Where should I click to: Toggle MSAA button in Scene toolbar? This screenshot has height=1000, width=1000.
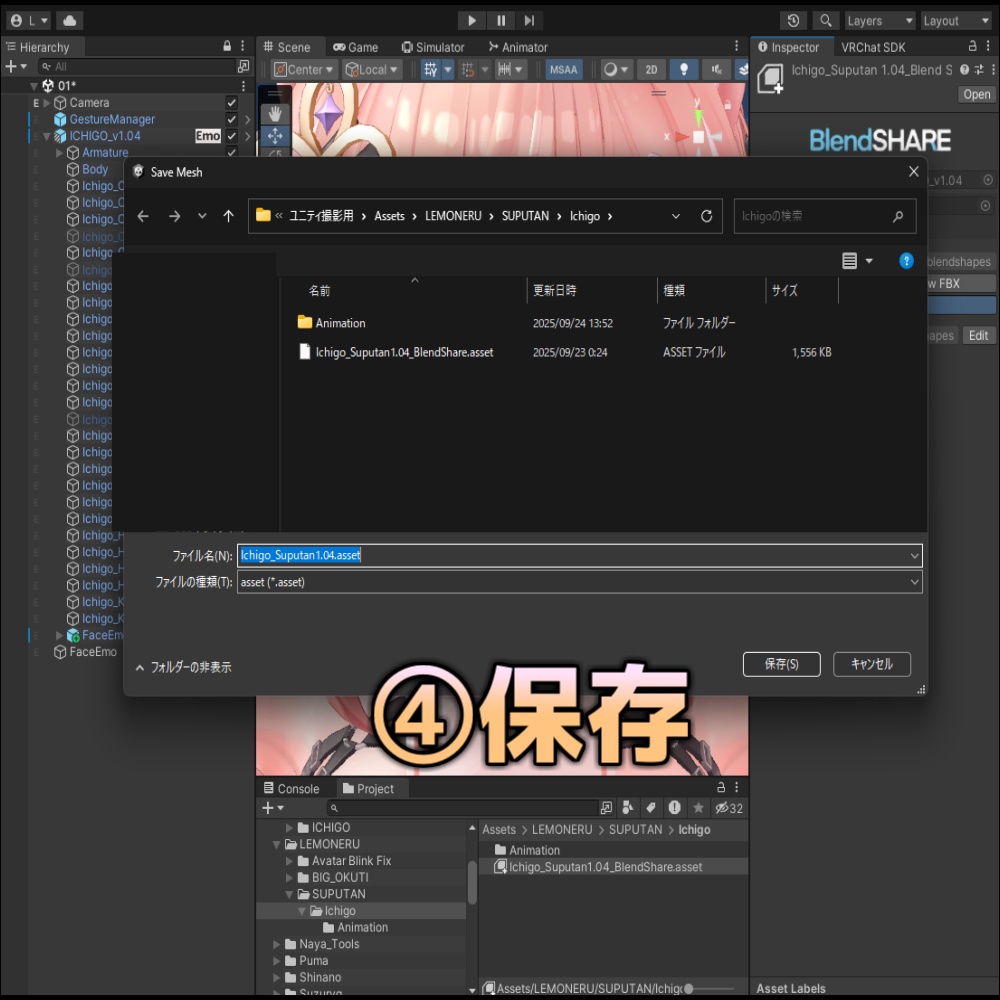coord(564,70)
